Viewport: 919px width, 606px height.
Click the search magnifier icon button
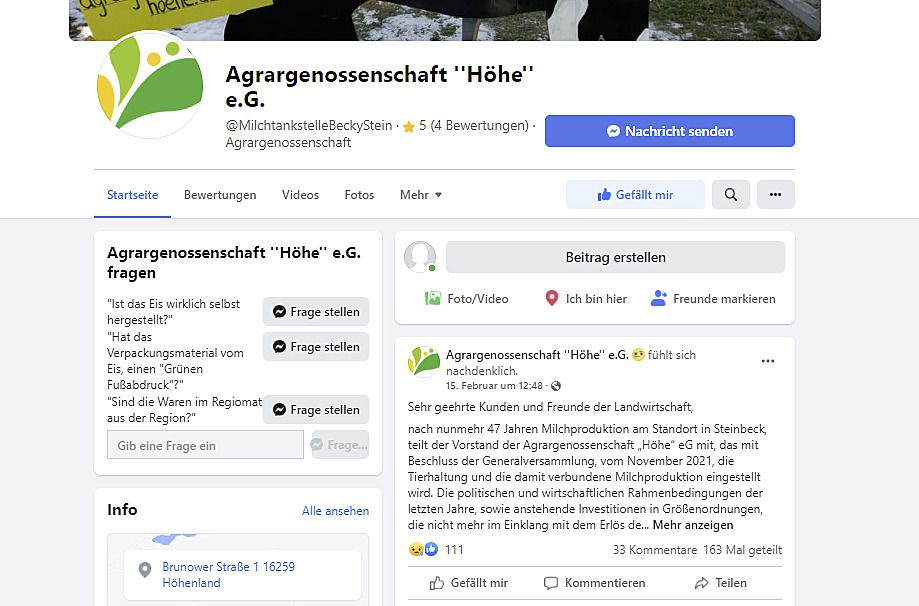[x=730, y=195]
